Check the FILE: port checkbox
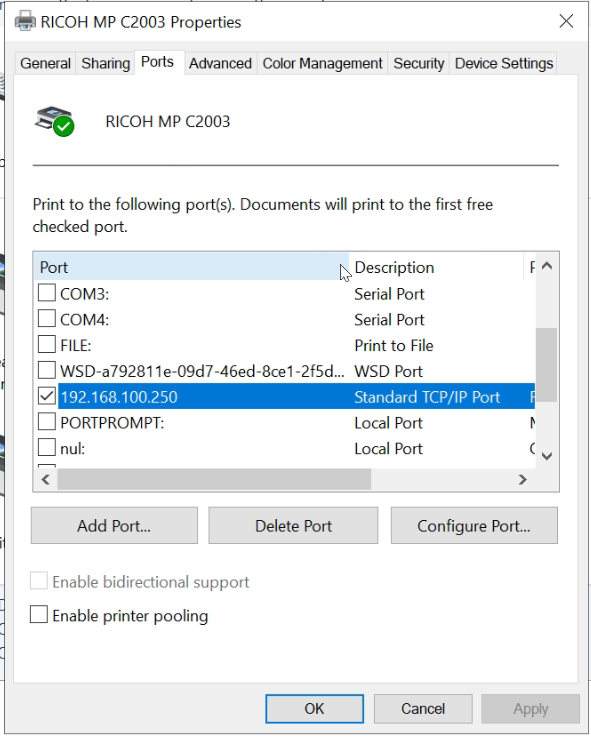591x737 pixels. [x=47, y=344]
